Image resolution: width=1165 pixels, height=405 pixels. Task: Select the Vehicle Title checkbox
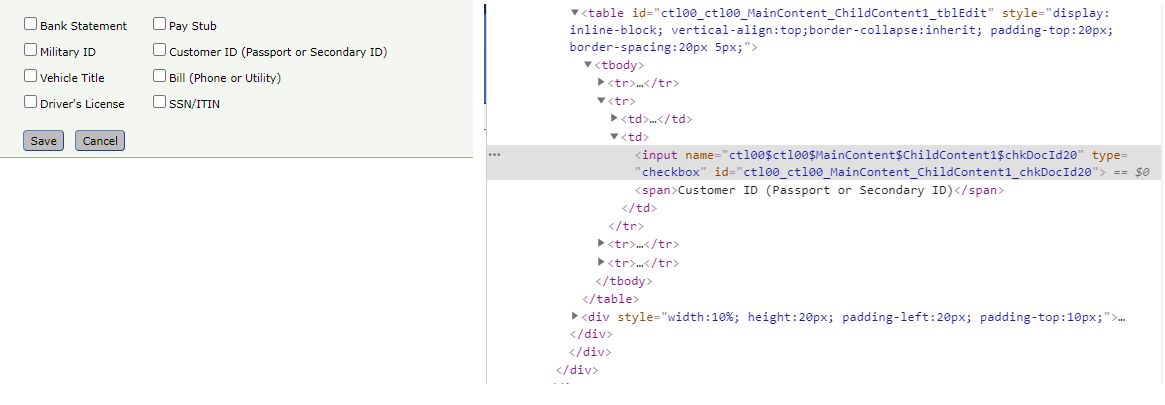point(30,76)
